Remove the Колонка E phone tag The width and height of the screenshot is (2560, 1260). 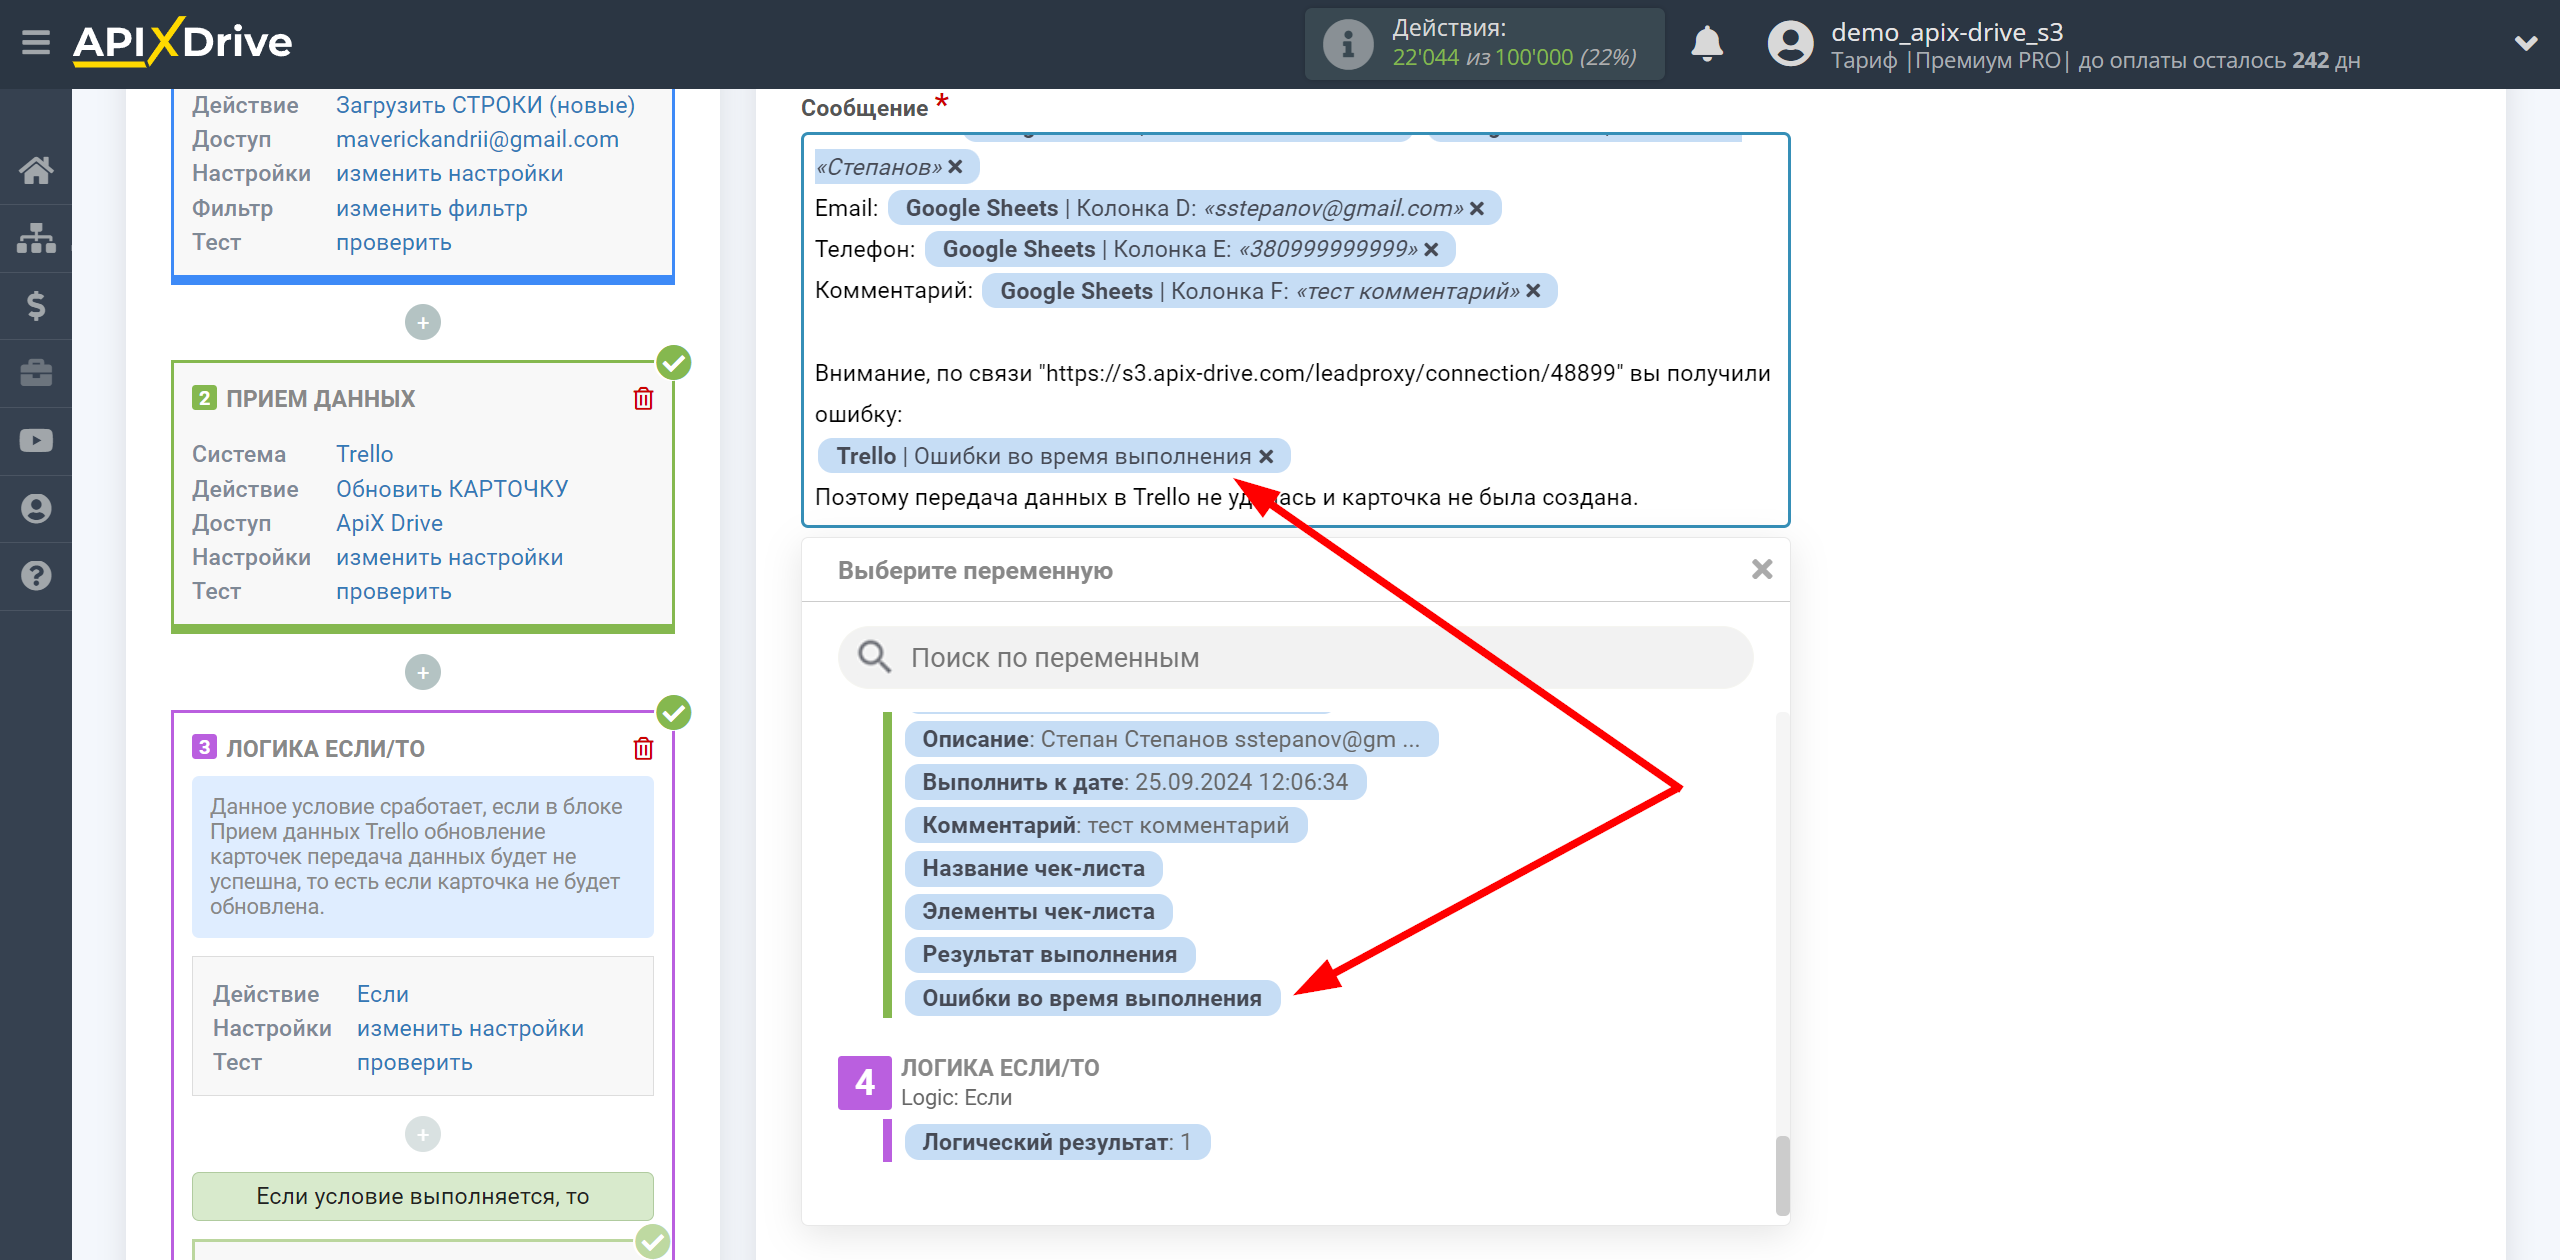click(1431, 249)
